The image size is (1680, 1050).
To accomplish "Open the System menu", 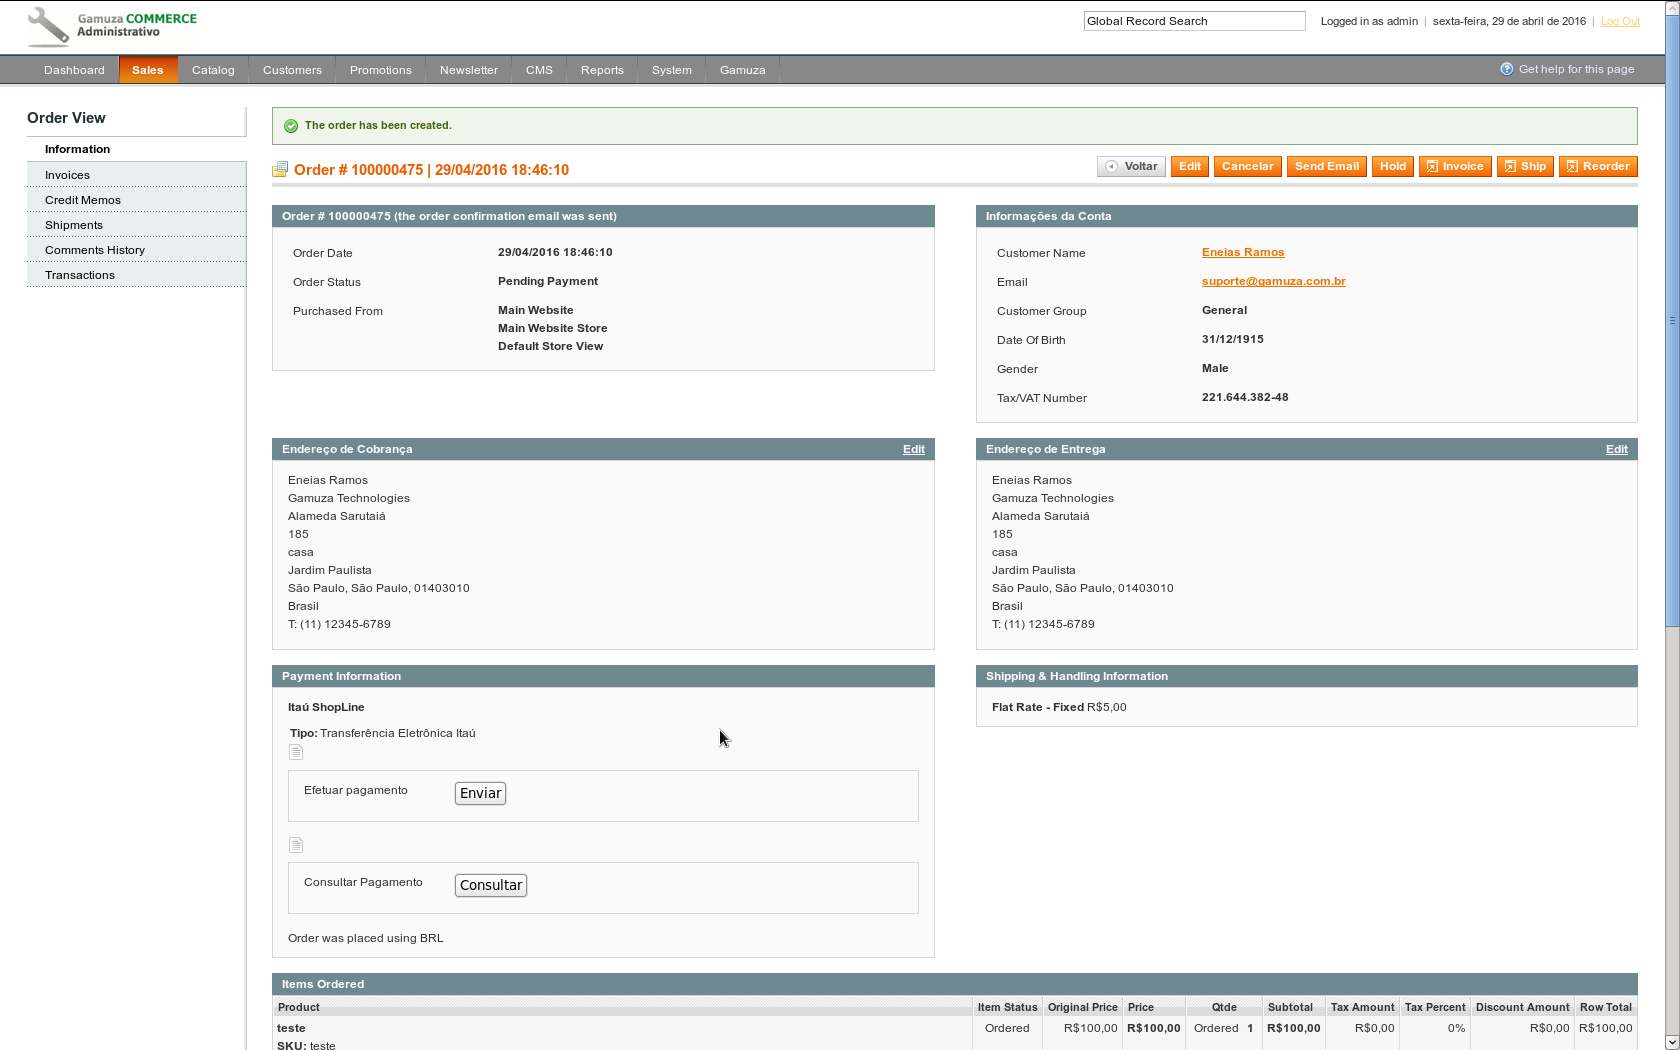I will click(x=672, y=70).
